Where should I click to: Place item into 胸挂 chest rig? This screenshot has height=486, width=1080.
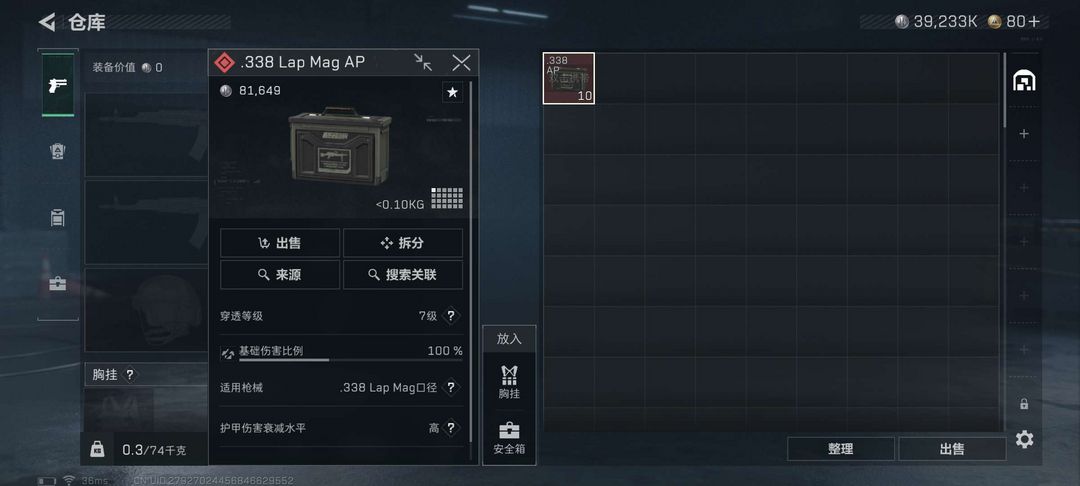coord(509,382)
